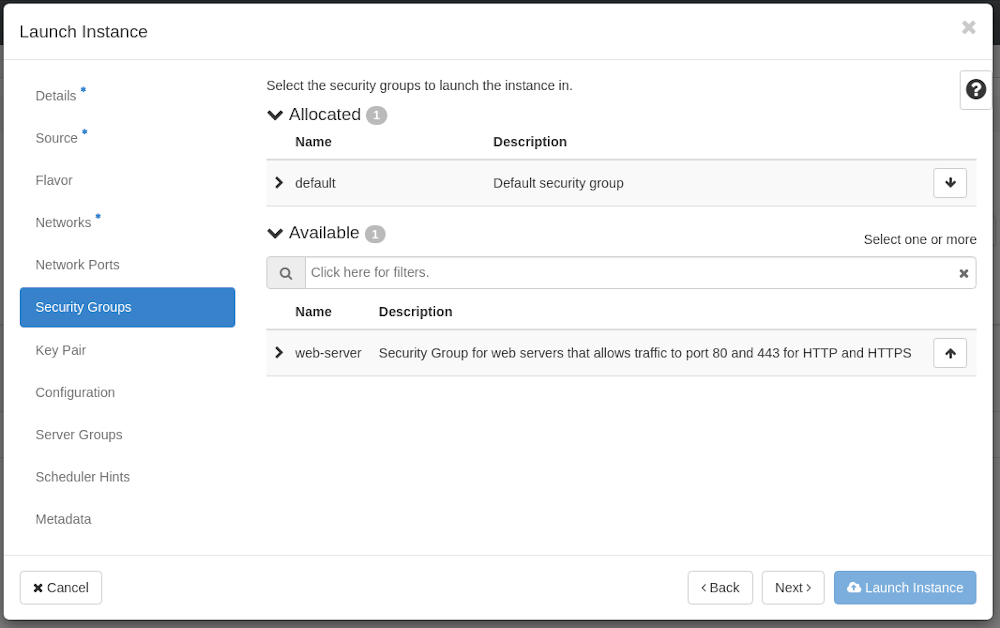Click the 'Default security group' description
The width and height of the screenshot is (1000, 628).
[558, 183]
